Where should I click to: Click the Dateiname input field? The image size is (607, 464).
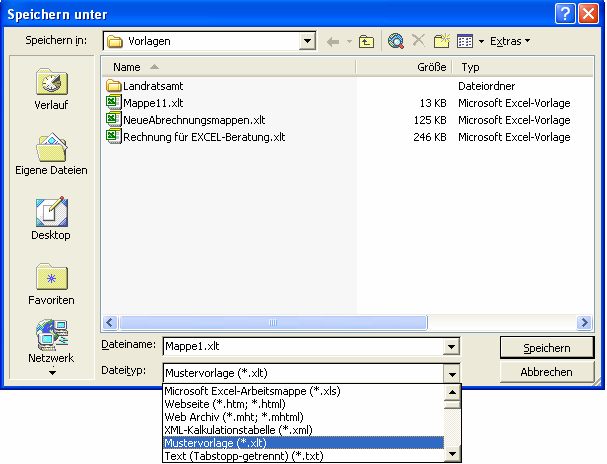point(303,346)
